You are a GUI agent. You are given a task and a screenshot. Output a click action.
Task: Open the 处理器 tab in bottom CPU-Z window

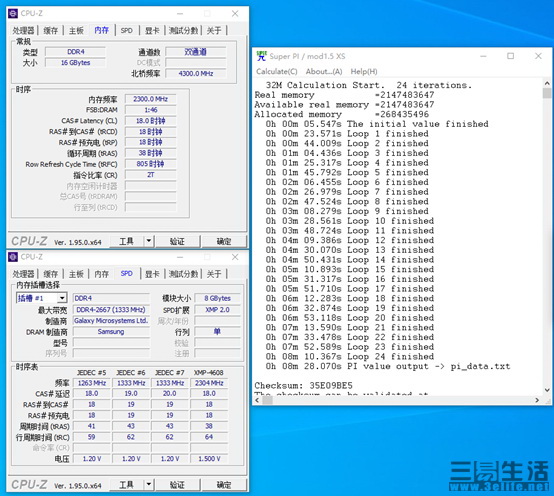24,274
